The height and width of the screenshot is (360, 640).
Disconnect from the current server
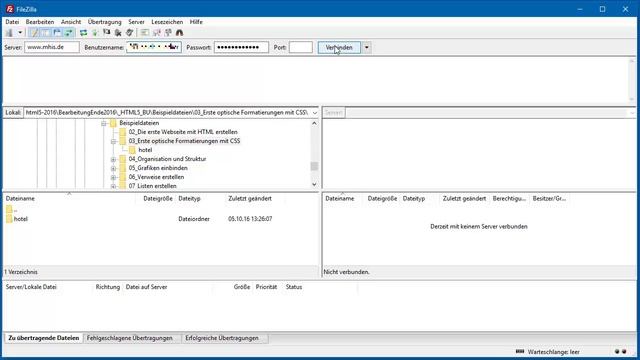118,33
